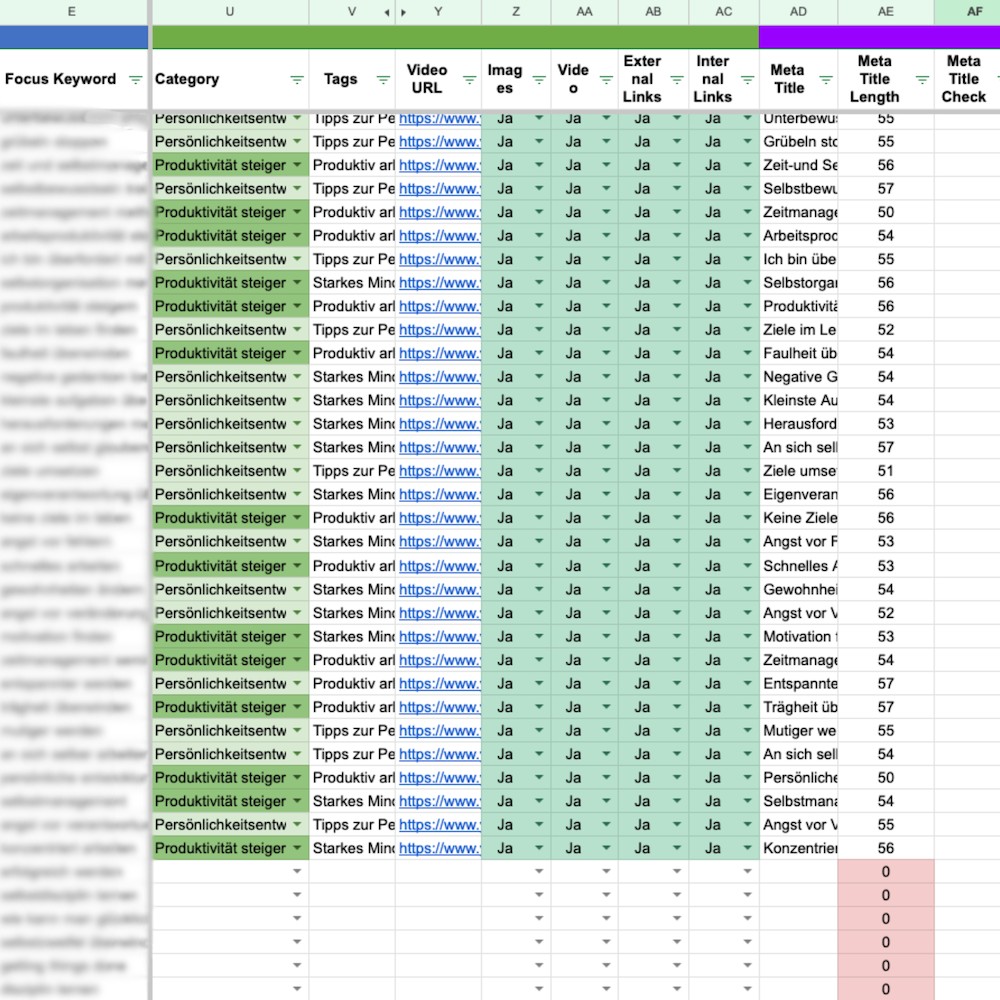Open the Internal Links filter icon
This screenshot has width=1000, height=1000.
coord(747,80)
